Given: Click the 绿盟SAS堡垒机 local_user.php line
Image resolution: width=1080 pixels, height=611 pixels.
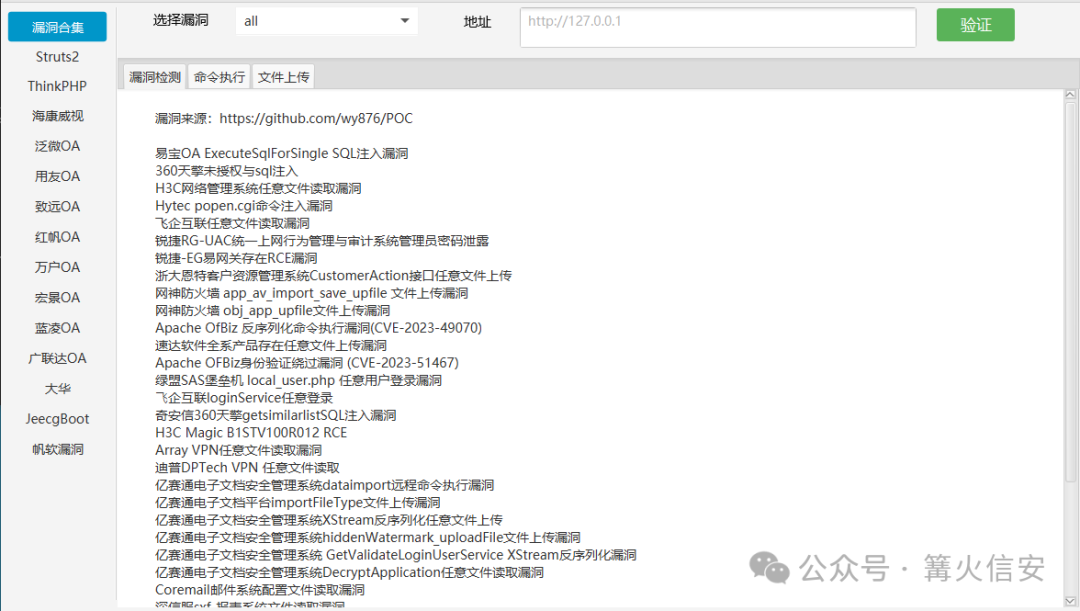Looking at the screenshot, I should (x=298, y=380).
